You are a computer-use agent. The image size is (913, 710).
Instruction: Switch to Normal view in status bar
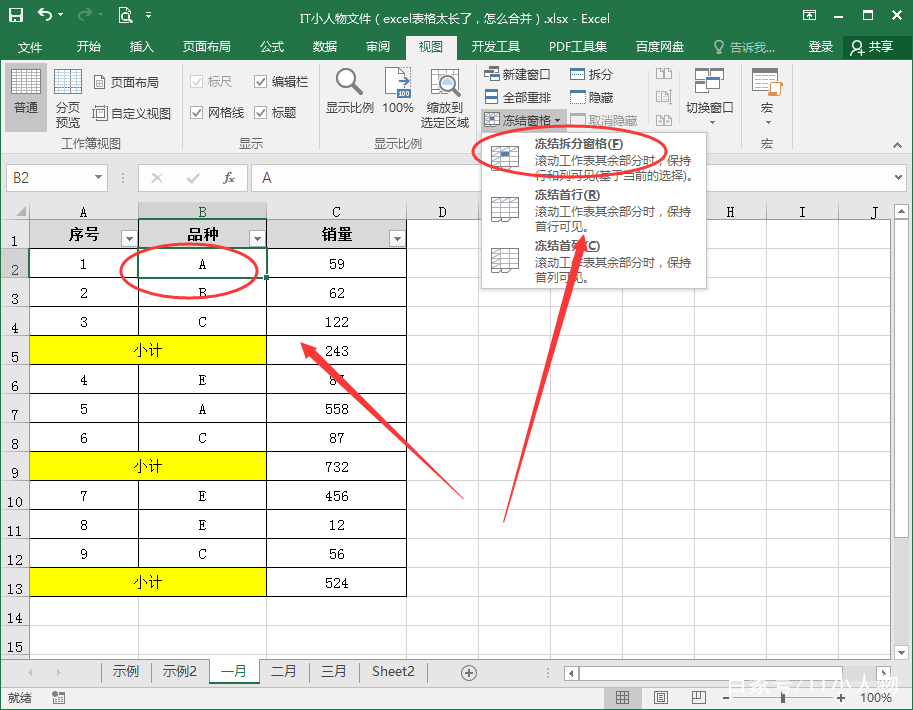(x=622, y=697)
